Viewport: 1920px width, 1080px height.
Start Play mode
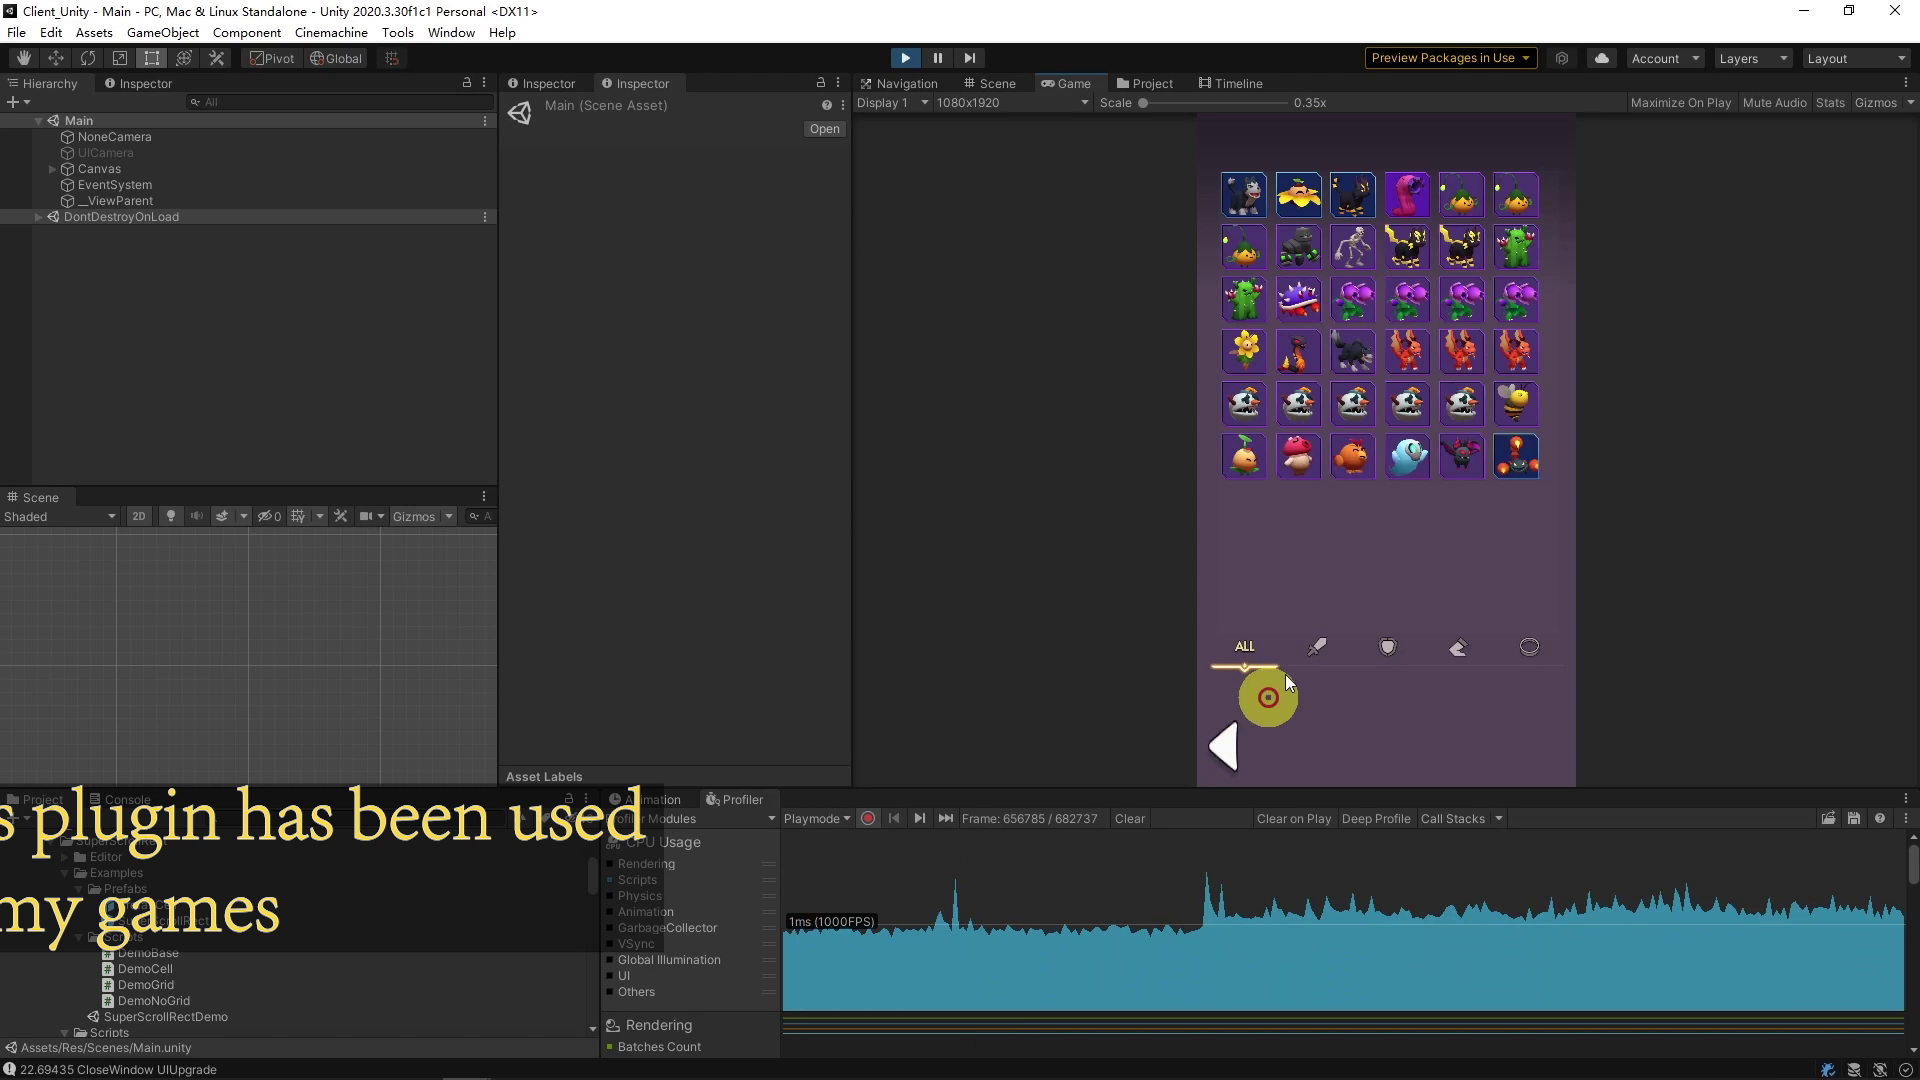[x=905, y=58]
